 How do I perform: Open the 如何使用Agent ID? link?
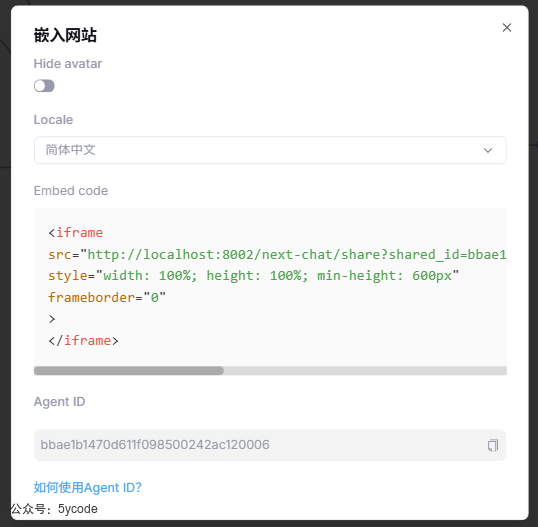[87, 488]
